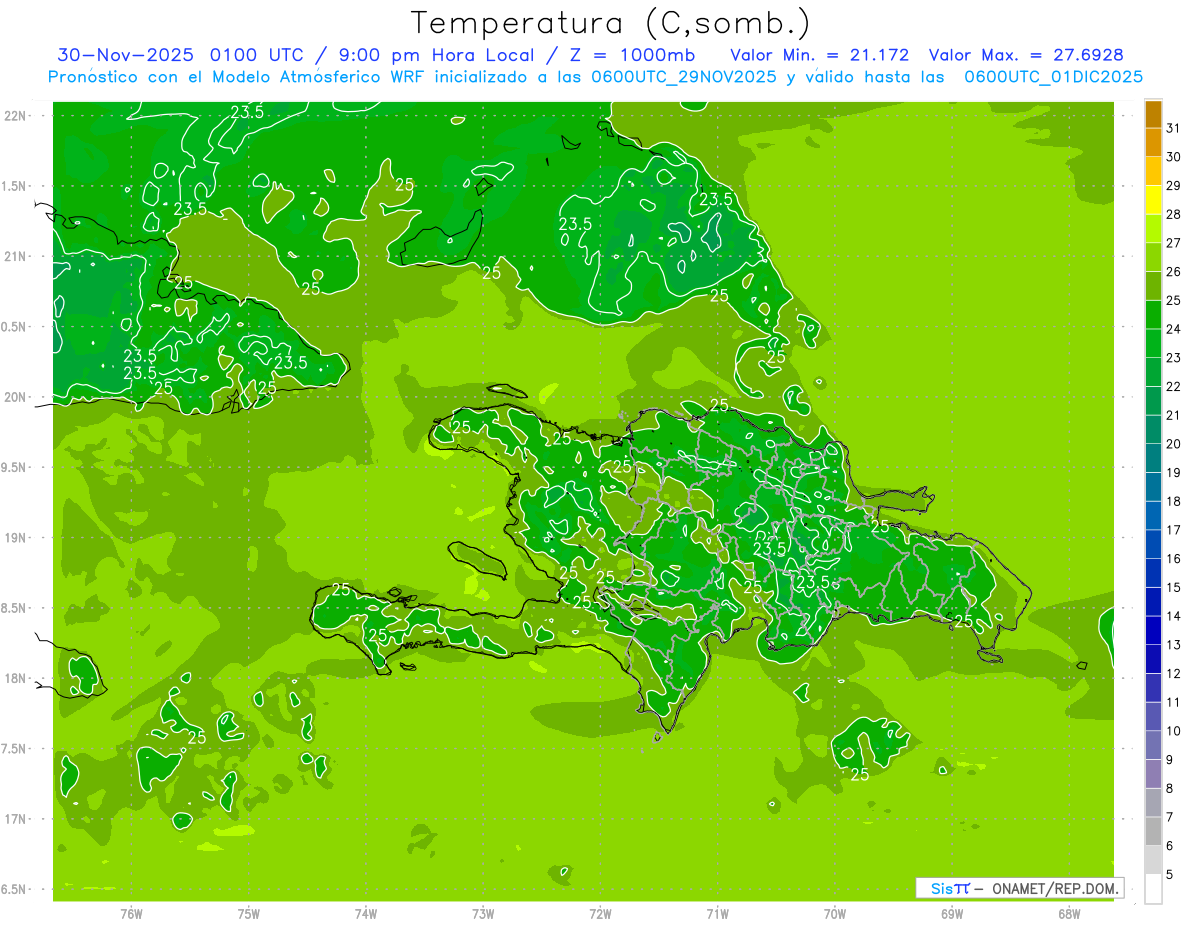The height and width of the screenshot is (927, 1200).
Task: Click the "Valor Min. = 21.172" value
Action: [x=819, y=55]
